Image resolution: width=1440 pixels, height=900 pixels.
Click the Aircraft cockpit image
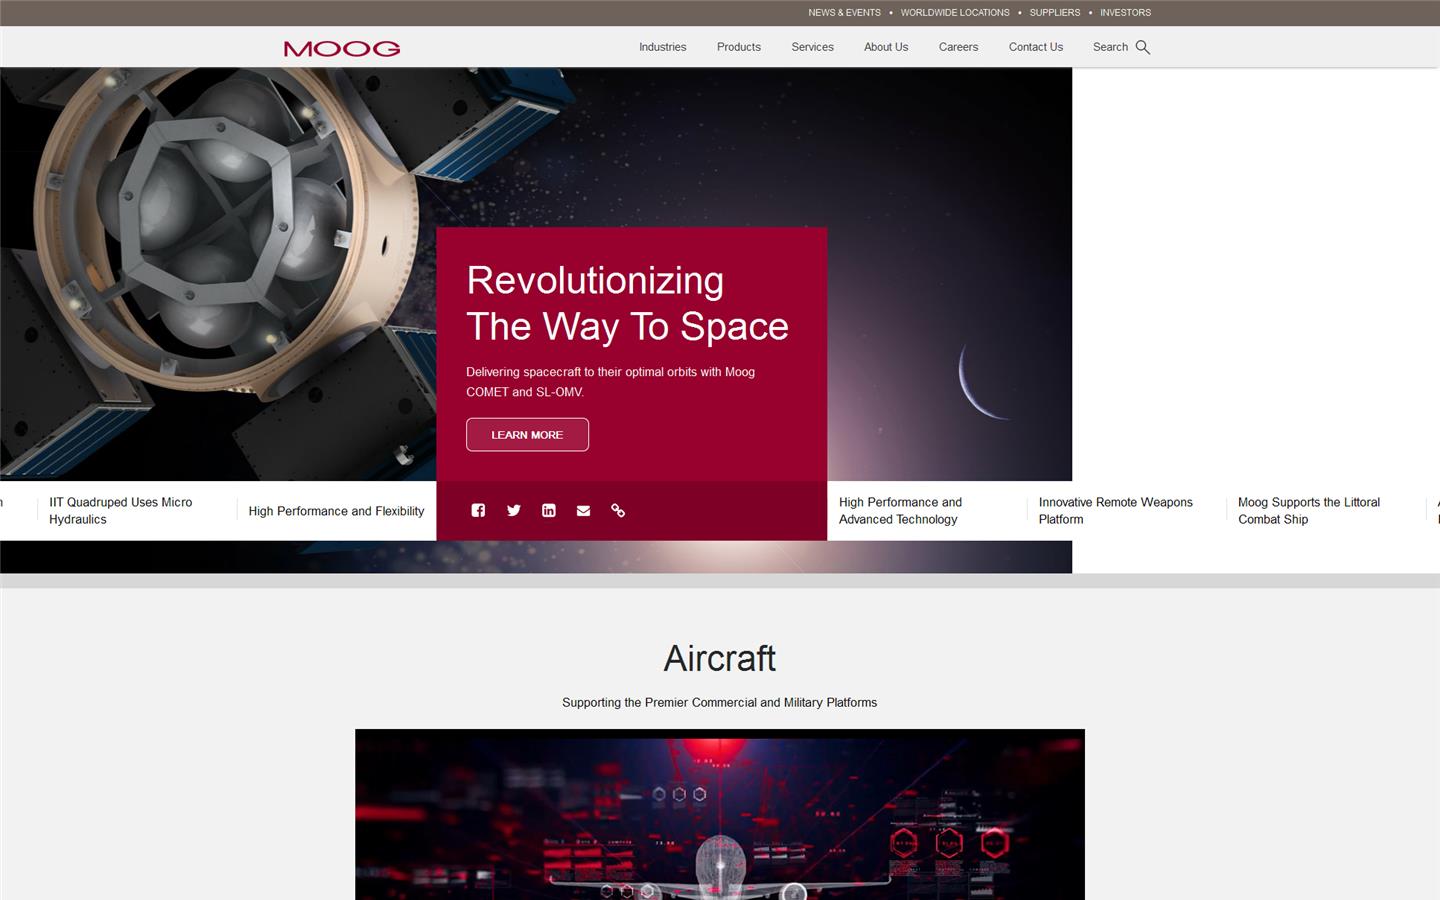719,815
